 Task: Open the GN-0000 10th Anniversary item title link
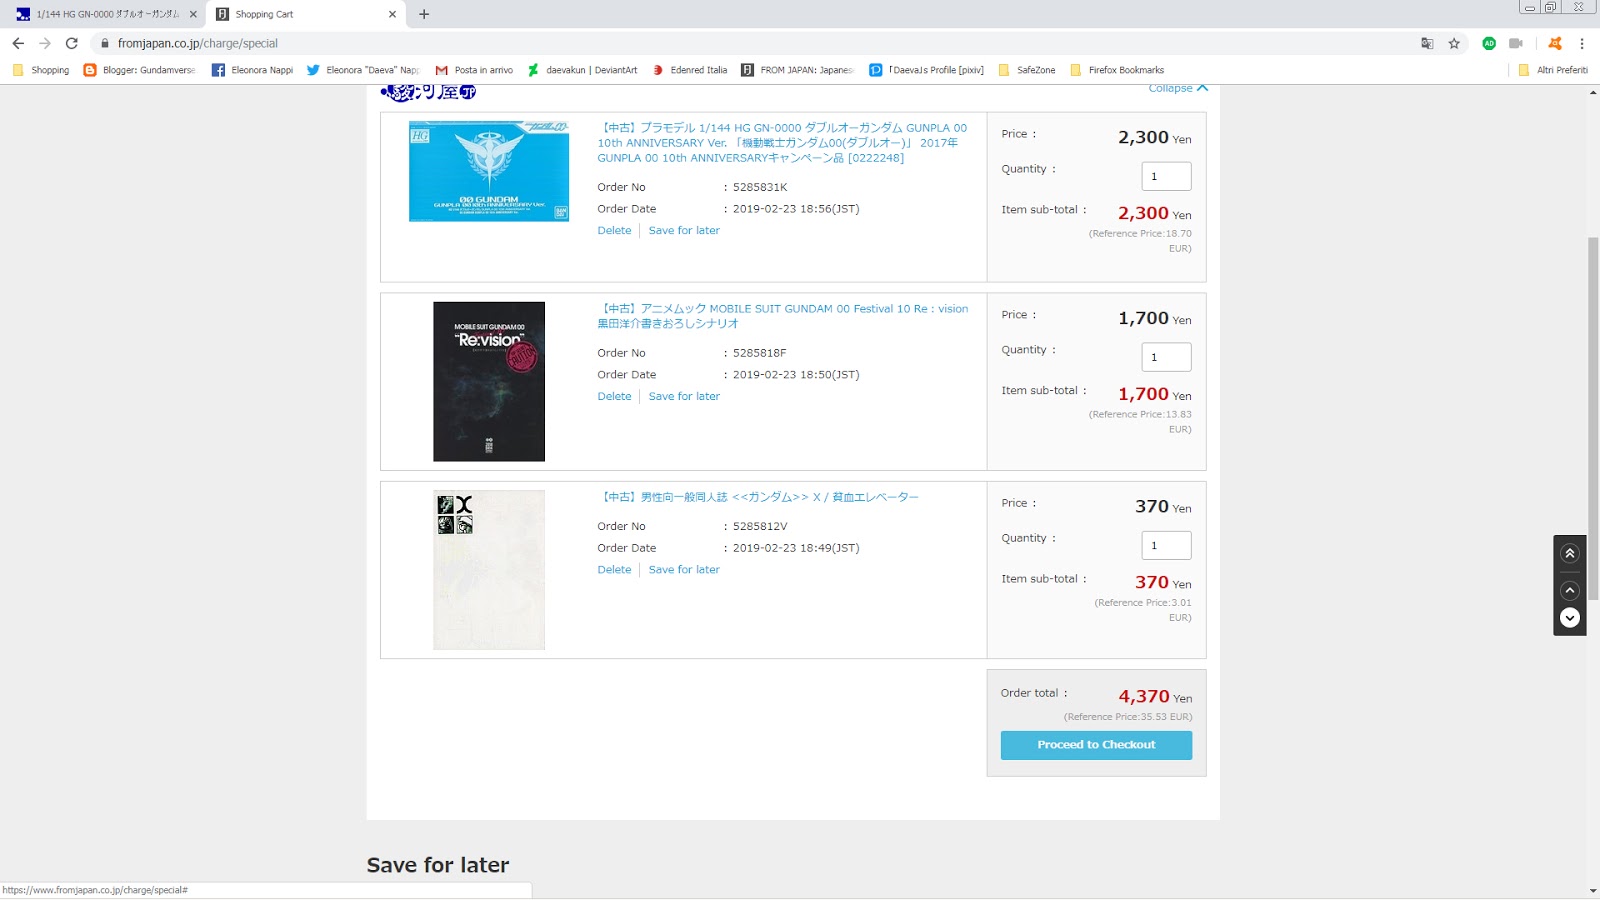tap(782, 143)
